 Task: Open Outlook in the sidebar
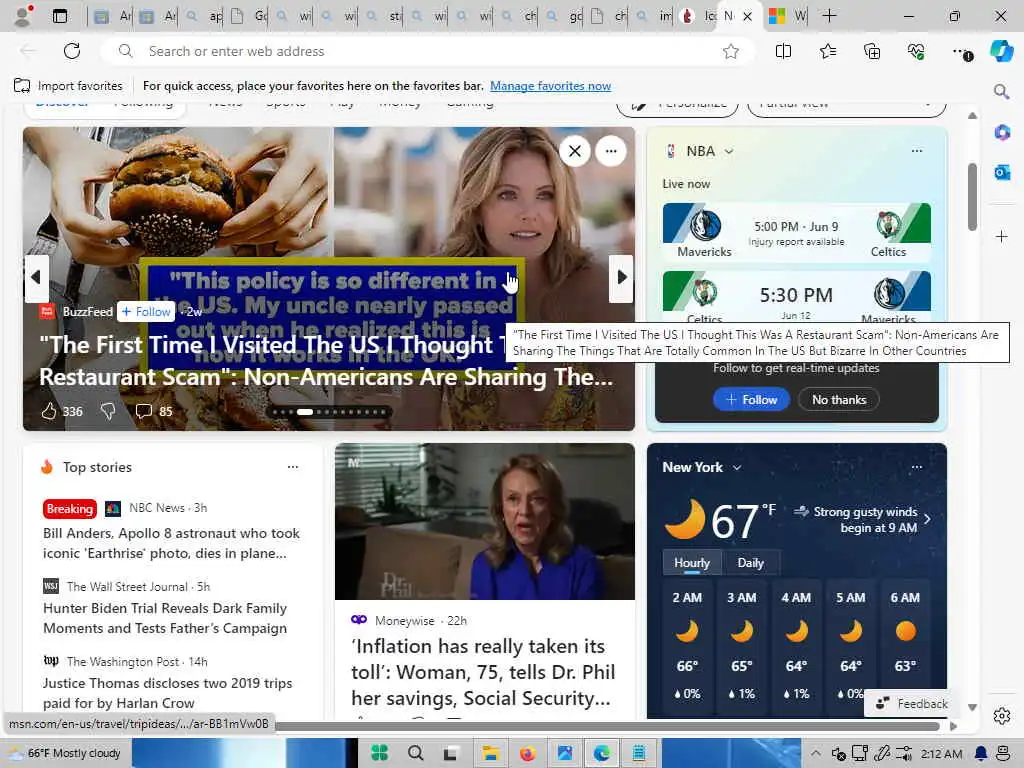click(1001, 172)
